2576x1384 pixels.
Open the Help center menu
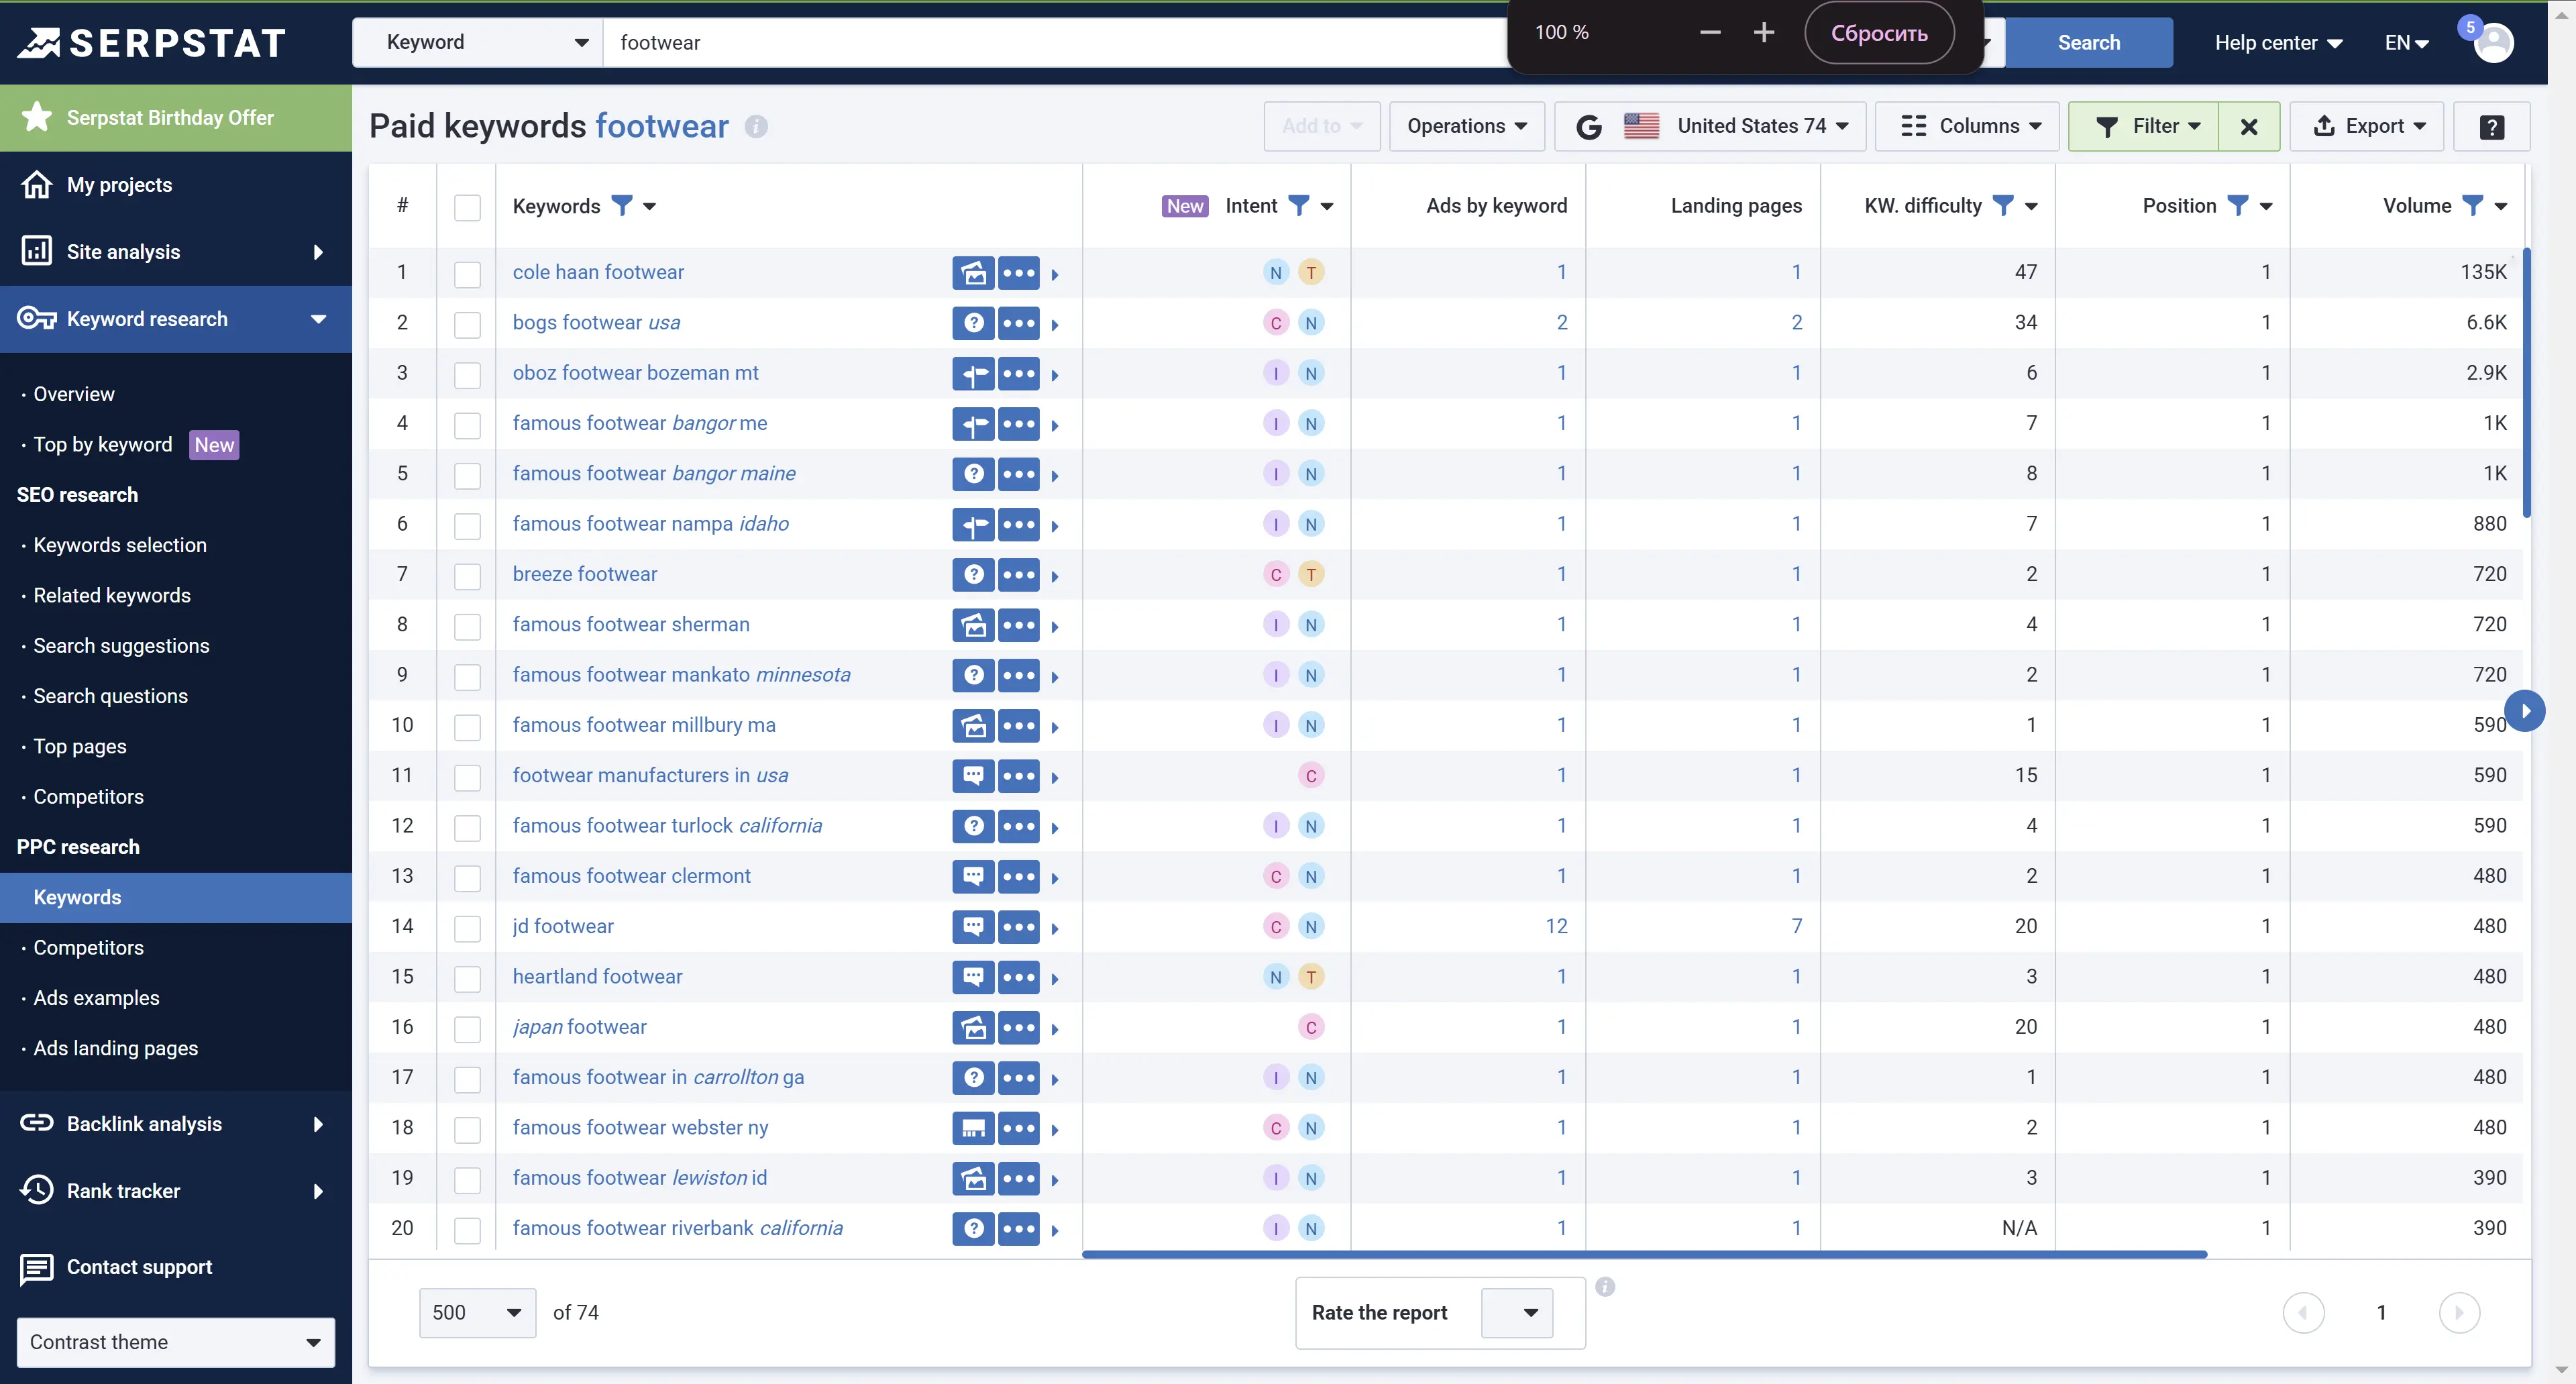[2278, 42]
